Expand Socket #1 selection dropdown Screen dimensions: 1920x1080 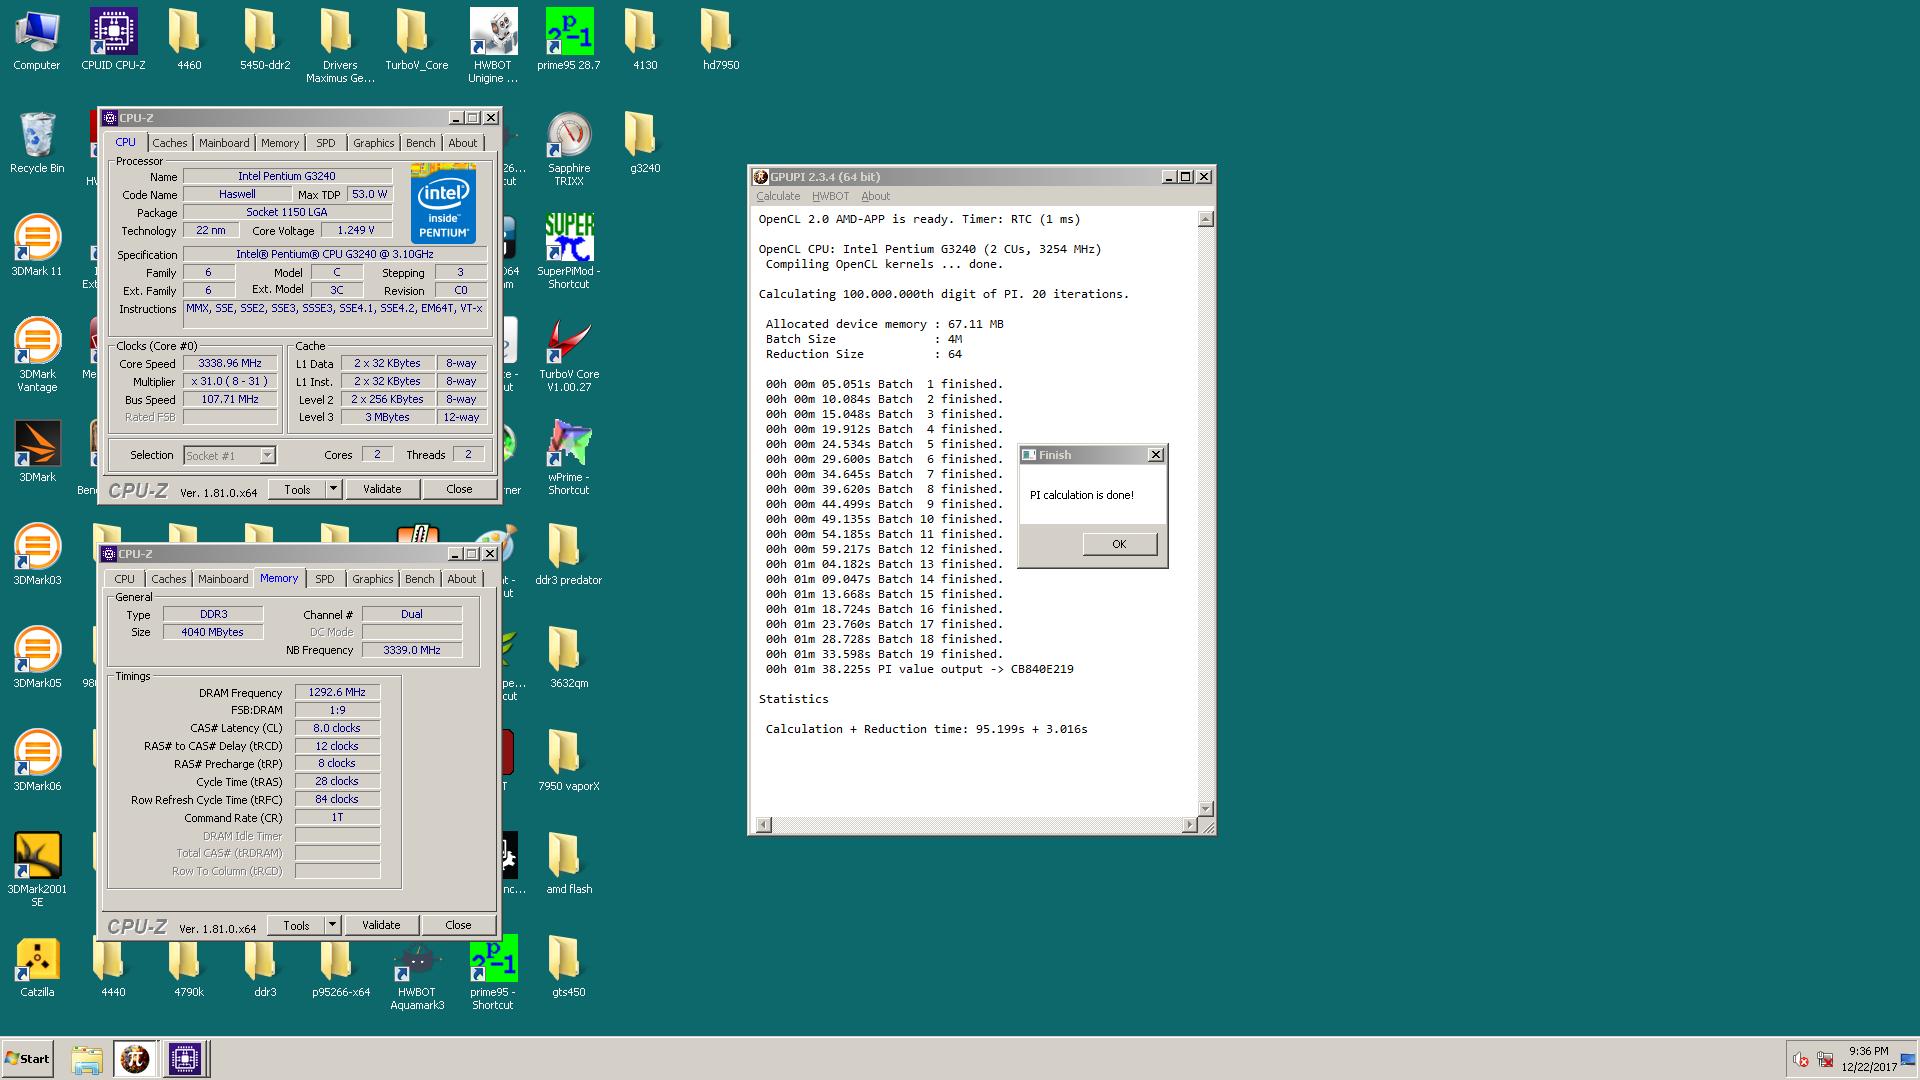click(x=267, y=455)
